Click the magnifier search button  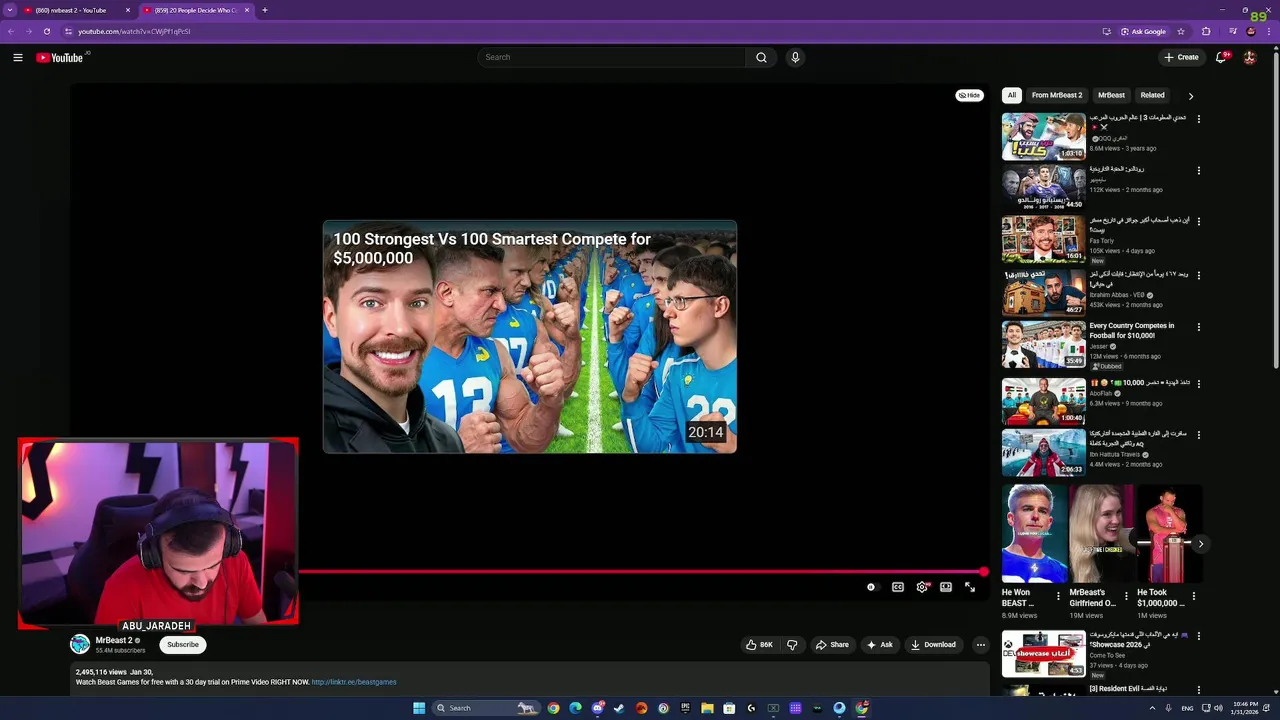pos(761,57)
